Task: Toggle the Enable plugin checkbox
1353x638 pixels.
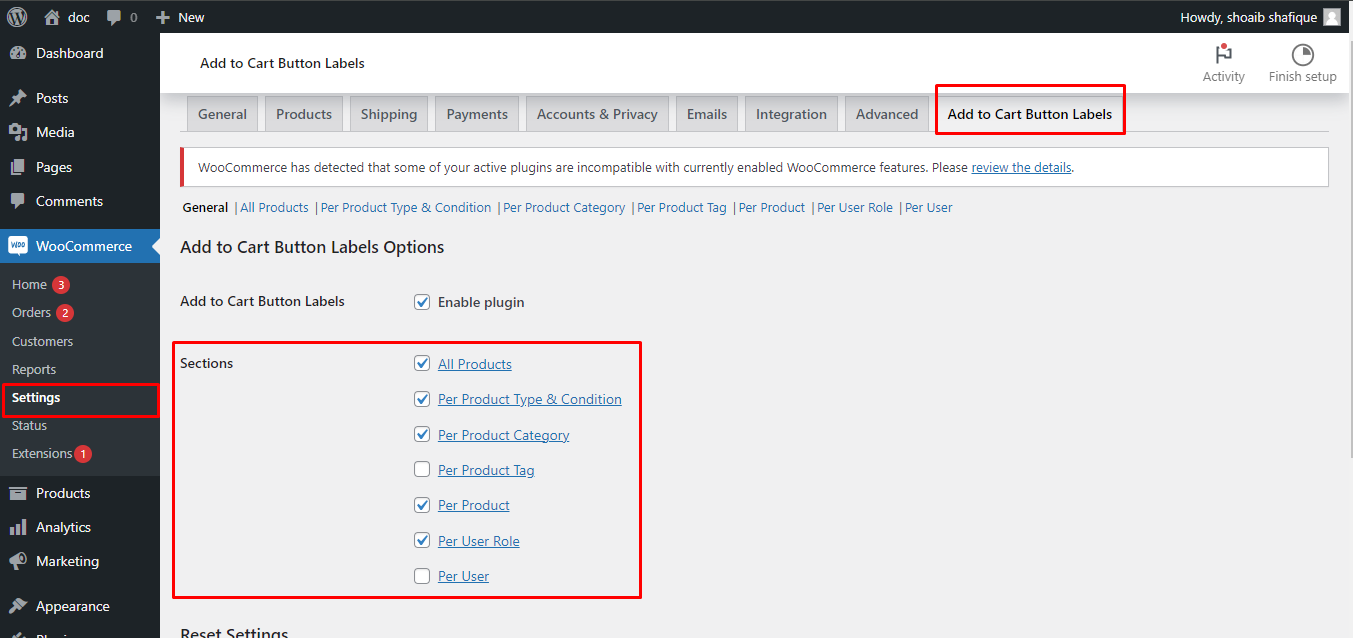Action: click(422, 302)
